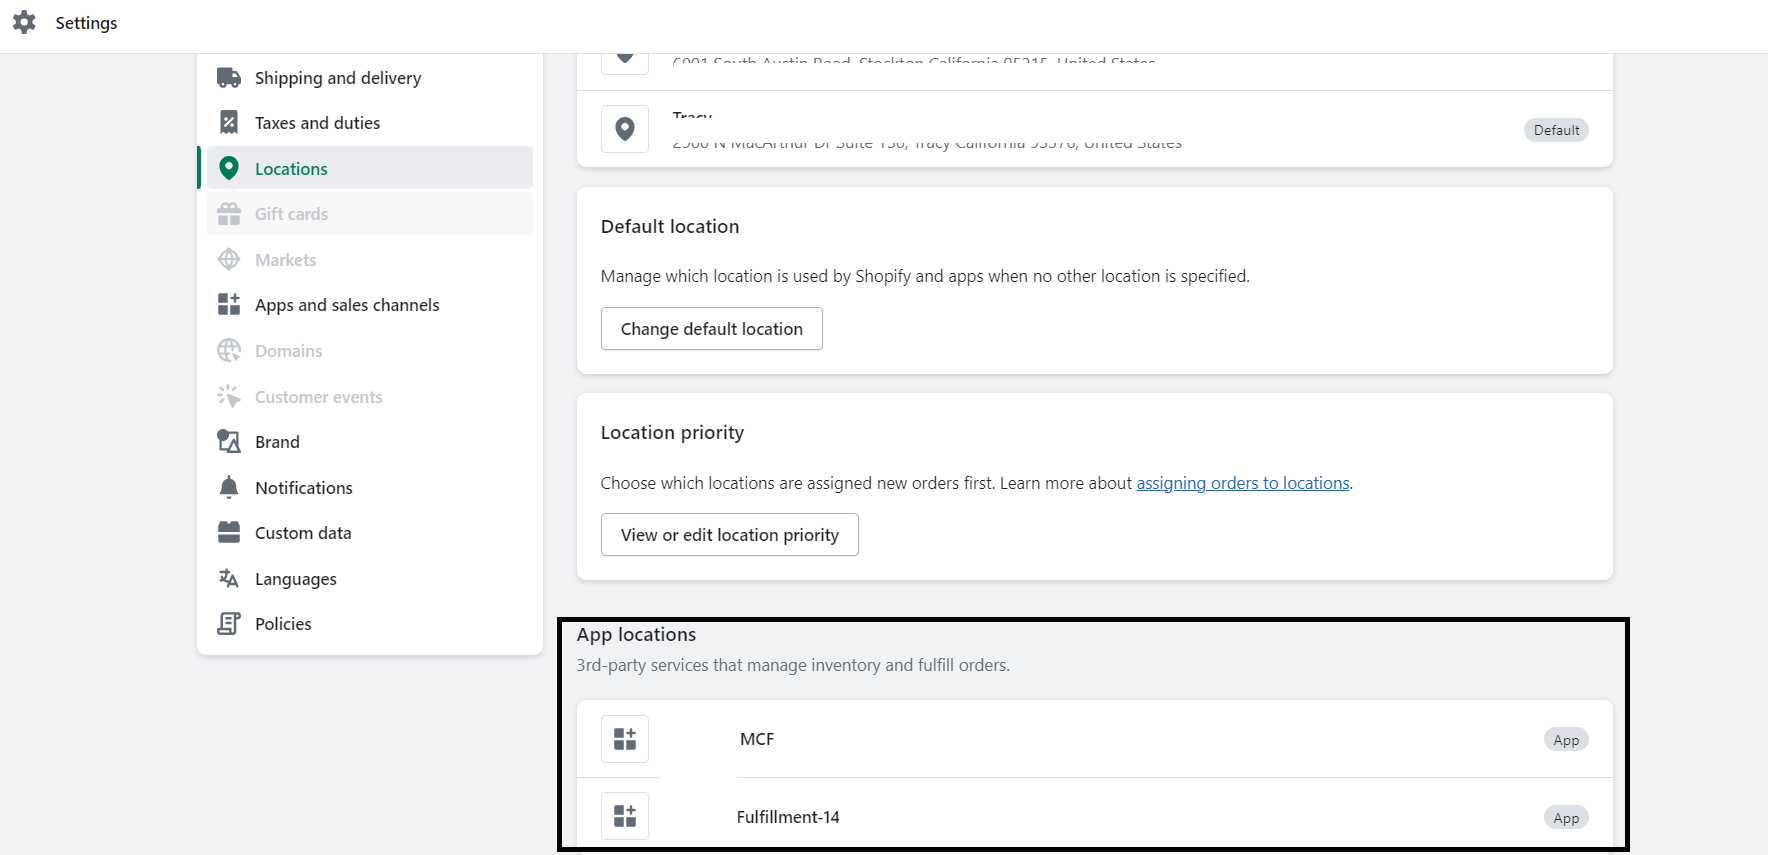Open Apps and sales channels settings
This screenshot has height=855, width=1768.
point(346,305)
